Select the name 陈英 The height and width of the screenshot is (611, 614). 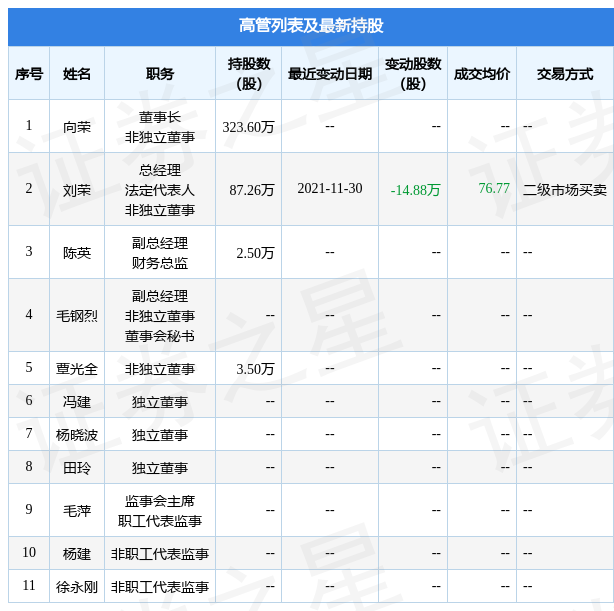[x=77, y=253]
